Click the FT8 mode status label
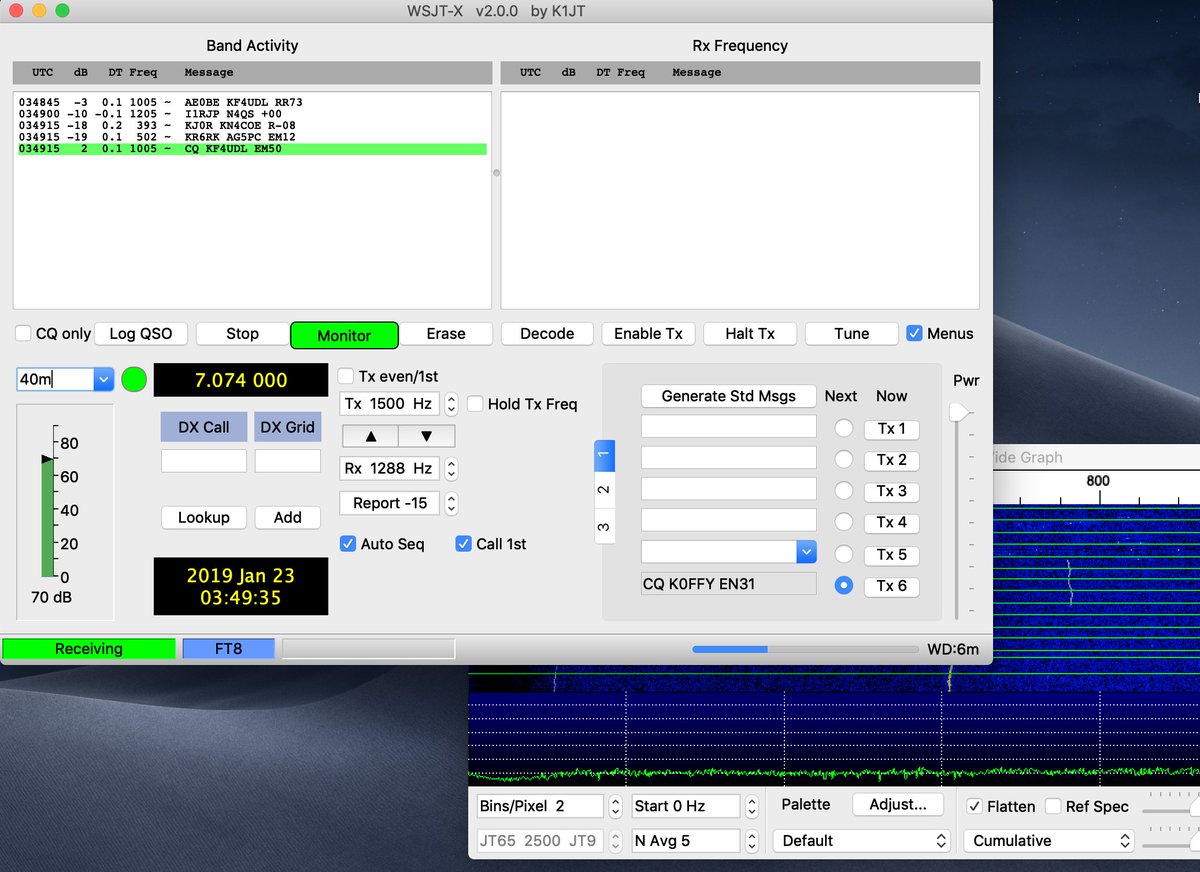1200x872 pixels. (228, 649)
